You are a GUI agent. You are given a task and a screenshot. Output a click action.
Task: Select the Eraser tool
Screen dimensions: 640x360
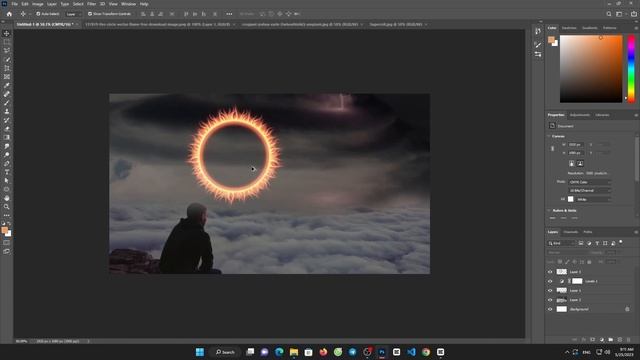click(x=7, y=129)
